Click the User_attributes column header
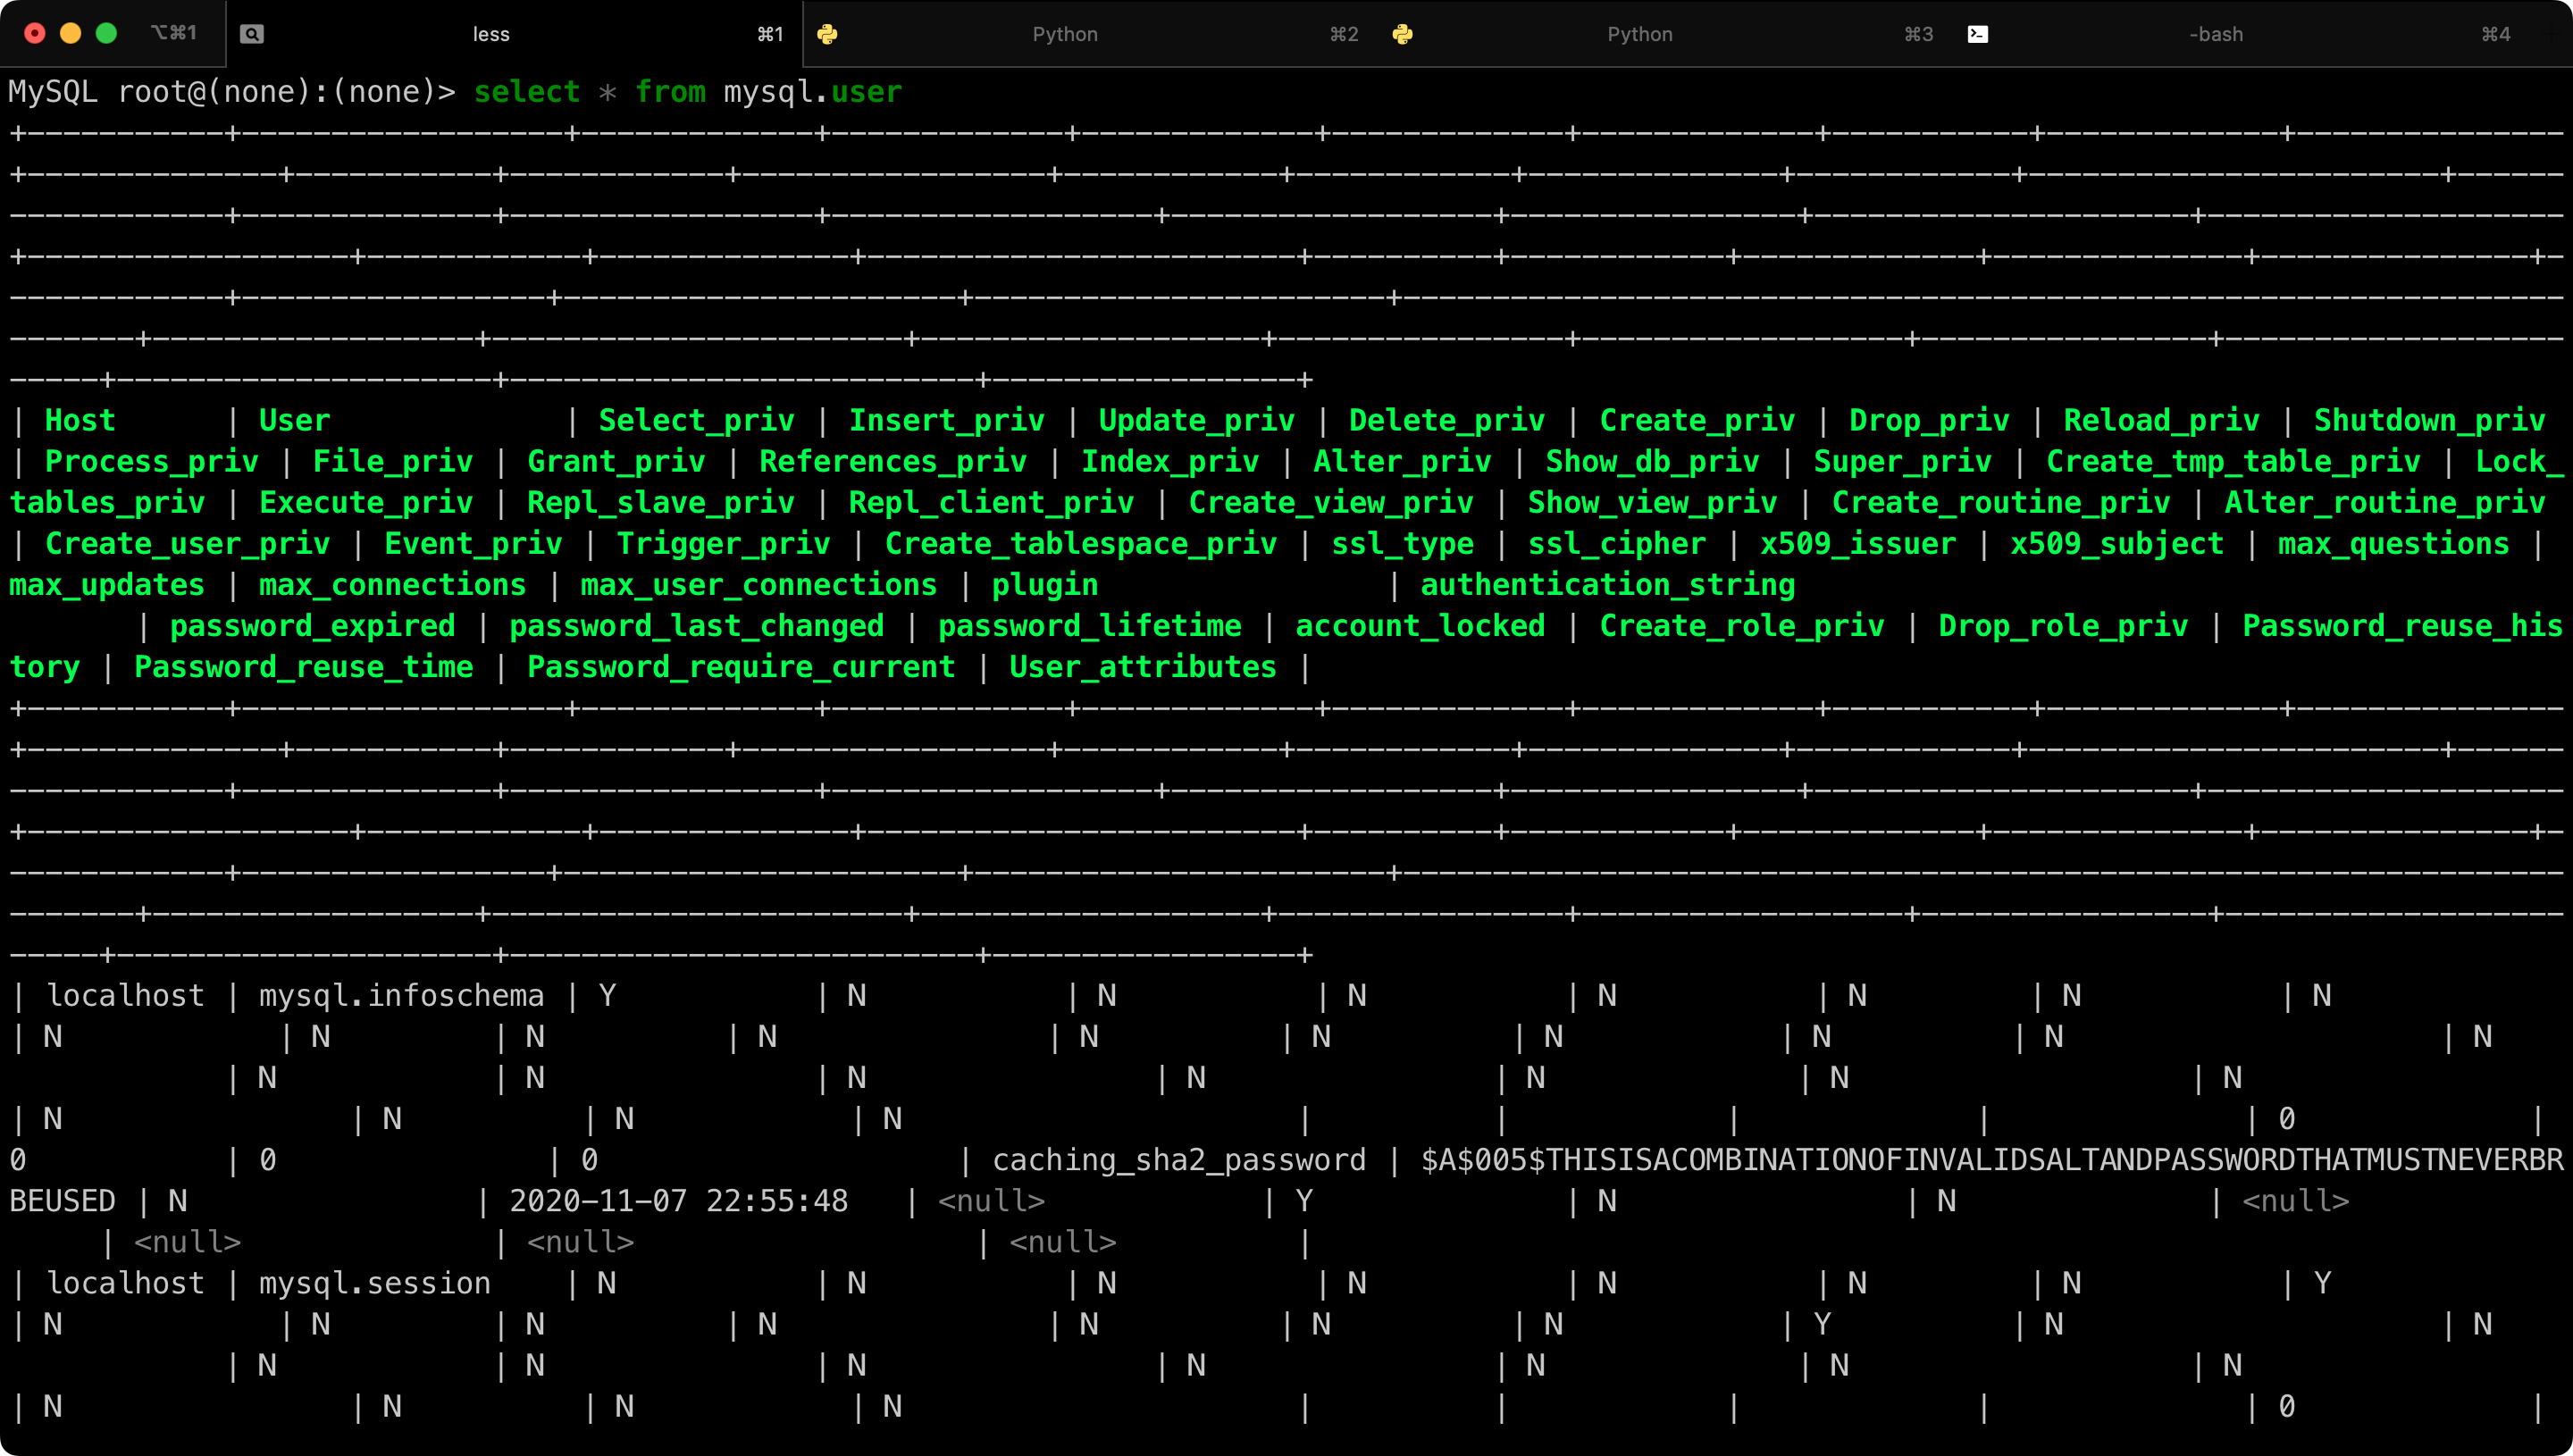 [1142, 667]
